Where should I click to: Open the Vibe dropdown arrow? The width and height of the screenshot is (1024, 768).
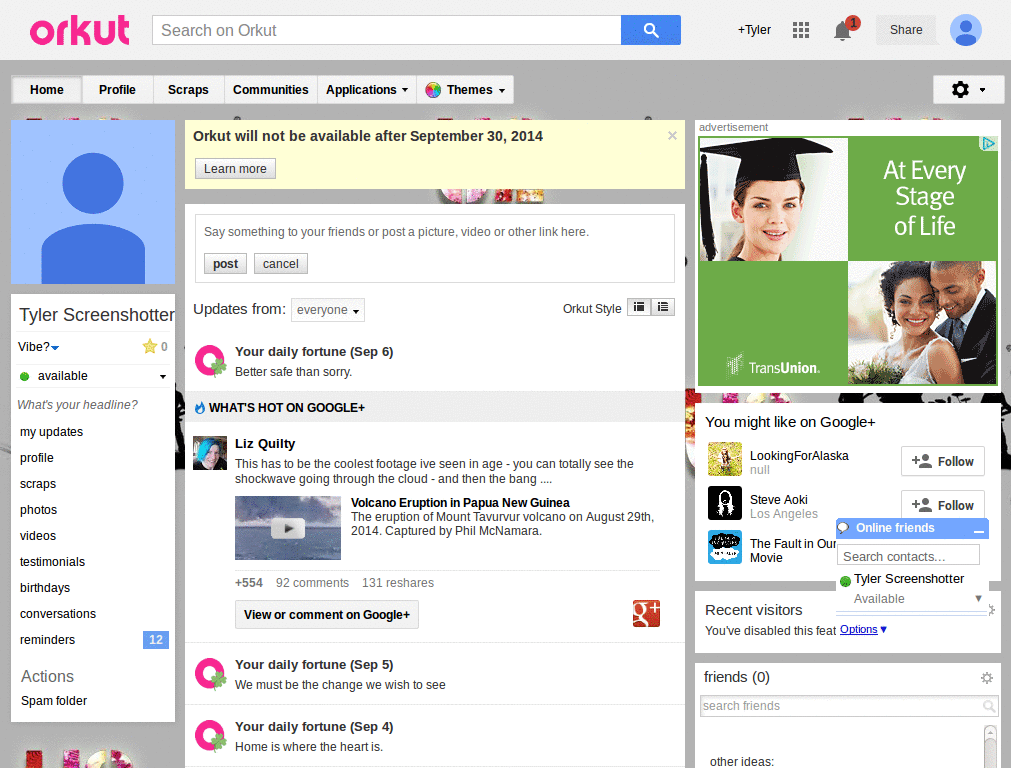(x=55, y=347)
